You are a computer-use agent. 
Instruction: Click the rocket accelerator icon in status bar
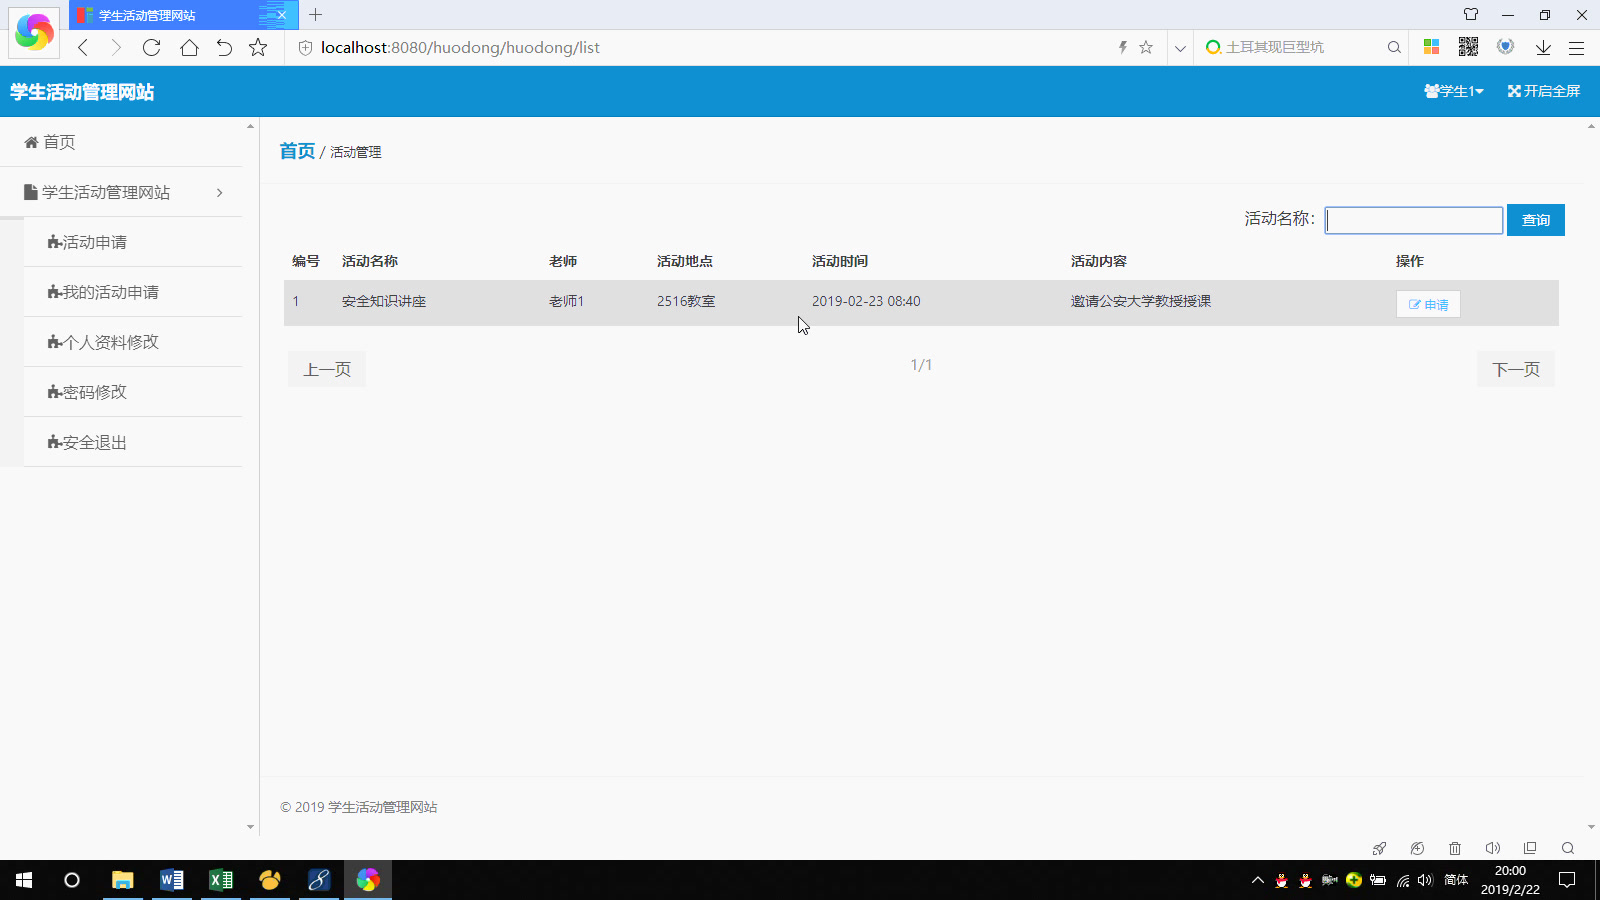(1379, 848)
